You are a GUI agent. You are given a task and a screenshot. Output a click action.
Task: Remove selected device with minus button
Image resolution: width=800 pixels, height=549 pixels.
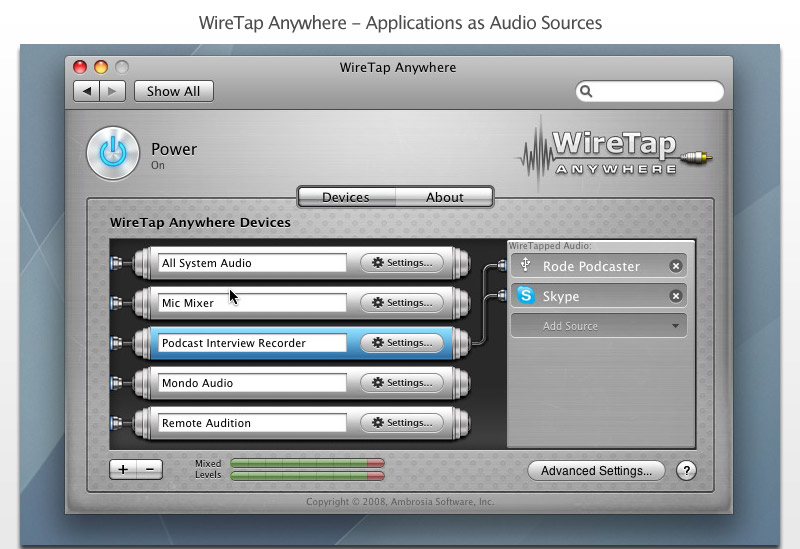click(x=149, y=469)
